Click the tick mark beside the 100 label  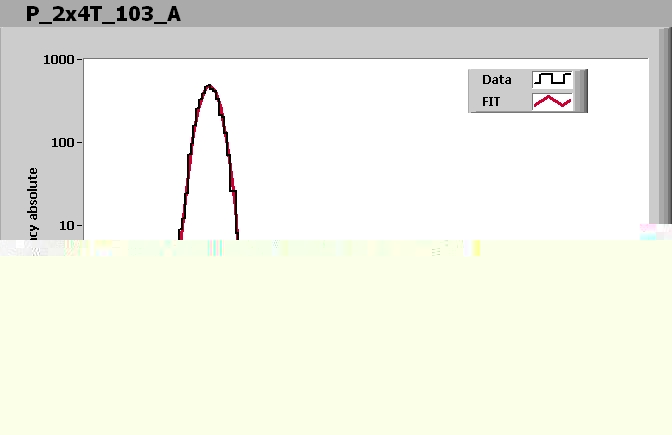(80, 143)
